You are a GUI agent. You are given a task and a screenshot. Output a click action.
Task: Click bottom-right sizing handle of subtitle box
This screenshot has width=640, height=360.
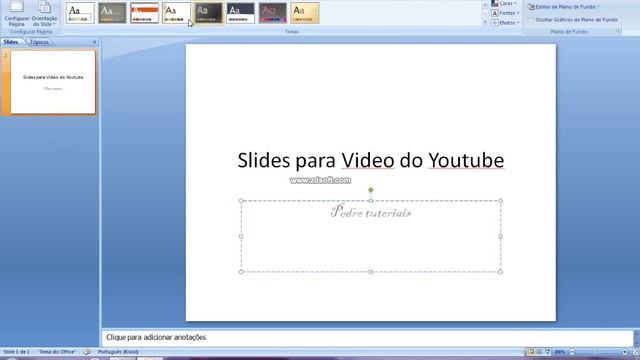500,272
